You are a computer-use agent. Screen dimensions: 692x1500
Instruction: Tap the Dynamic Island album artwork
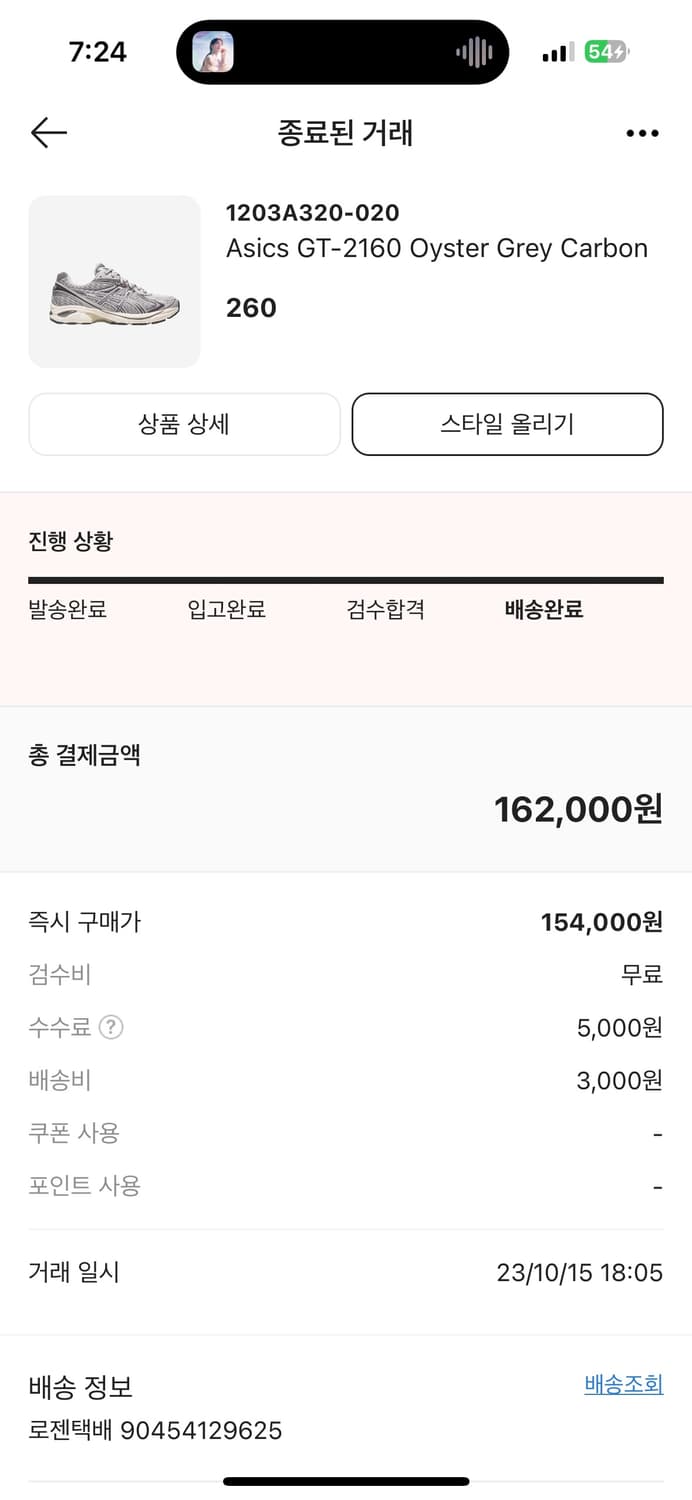213,52
